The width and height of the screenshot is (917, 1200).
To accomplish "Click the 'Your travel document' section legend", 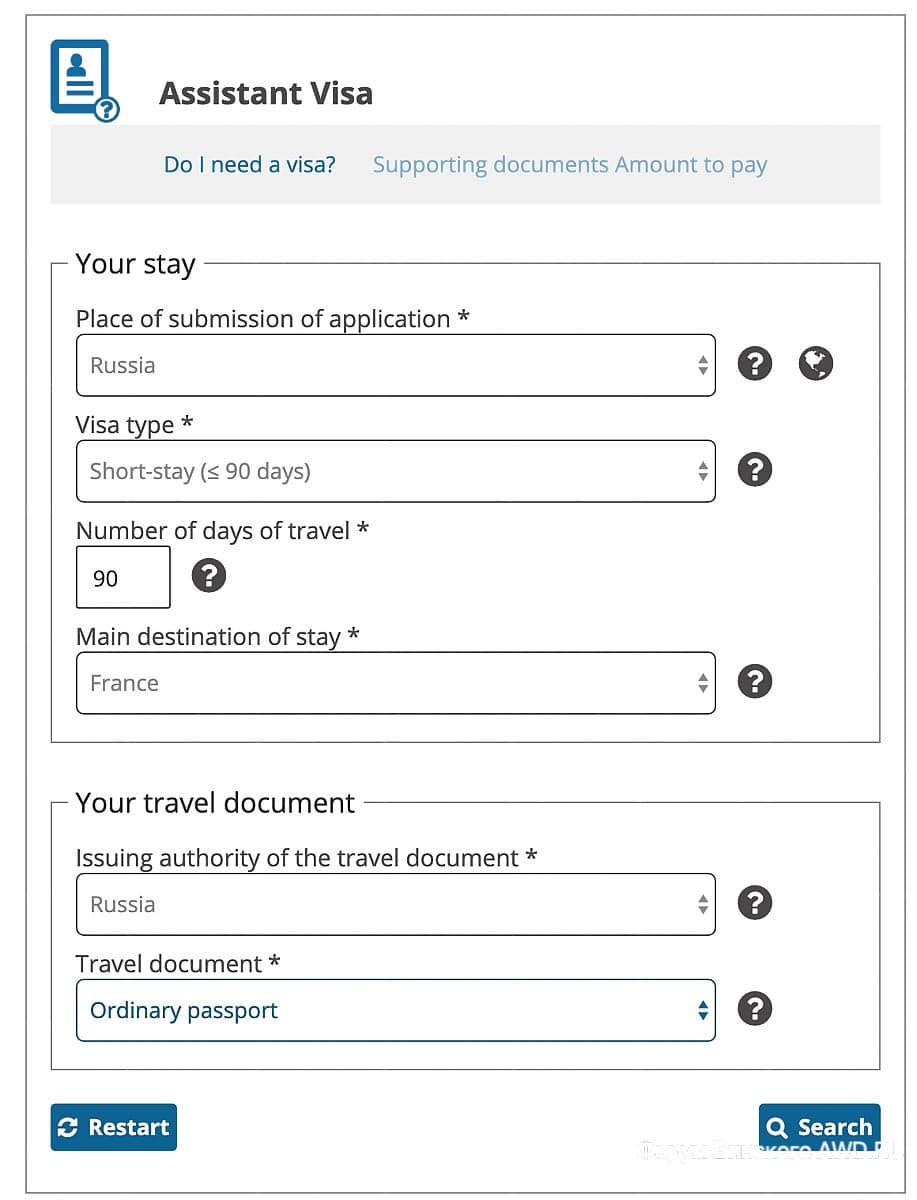I will pyautogui.click(x=215, y=803).
